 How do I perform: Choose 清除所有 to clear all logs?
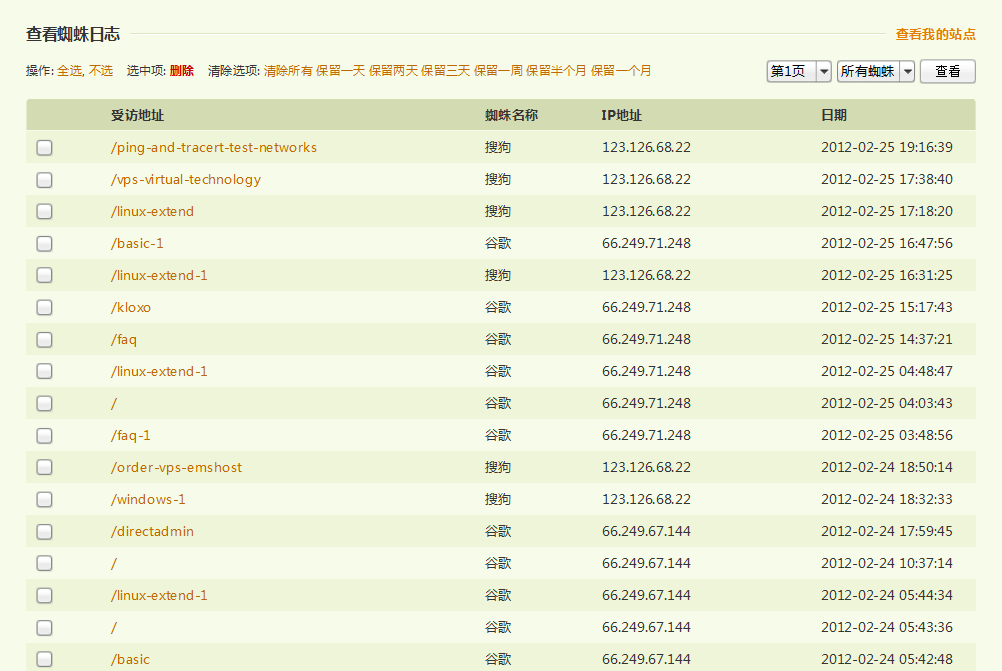288,71
